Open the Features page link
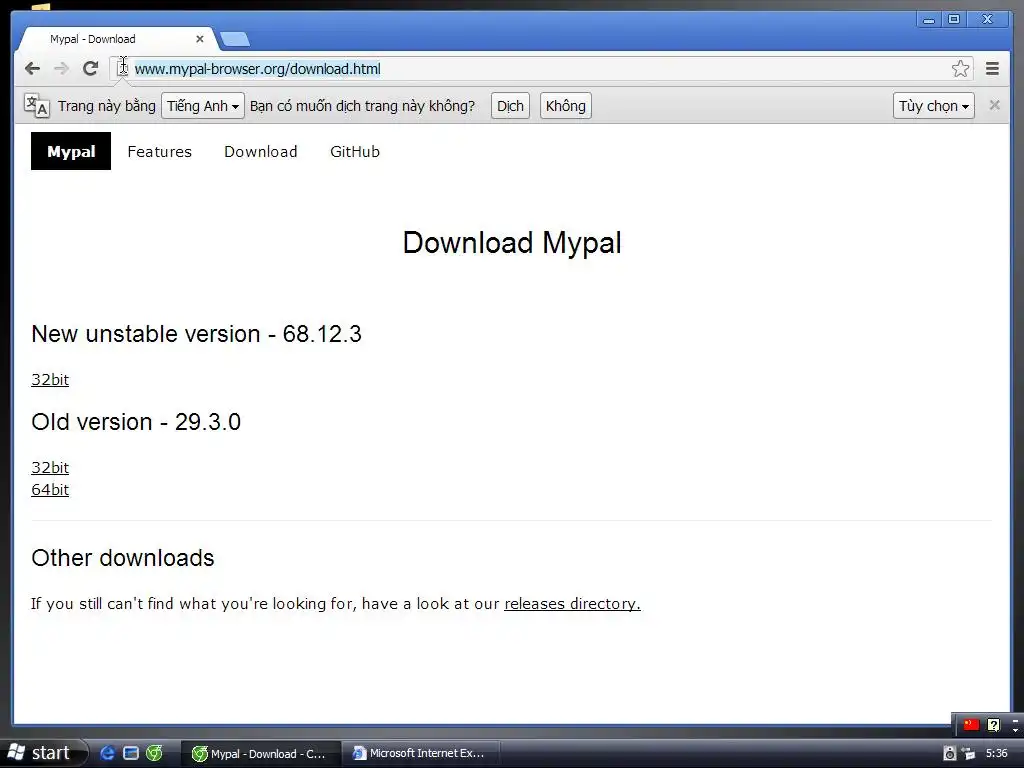Screen dimensions: 1024x768 pos(159,152)
